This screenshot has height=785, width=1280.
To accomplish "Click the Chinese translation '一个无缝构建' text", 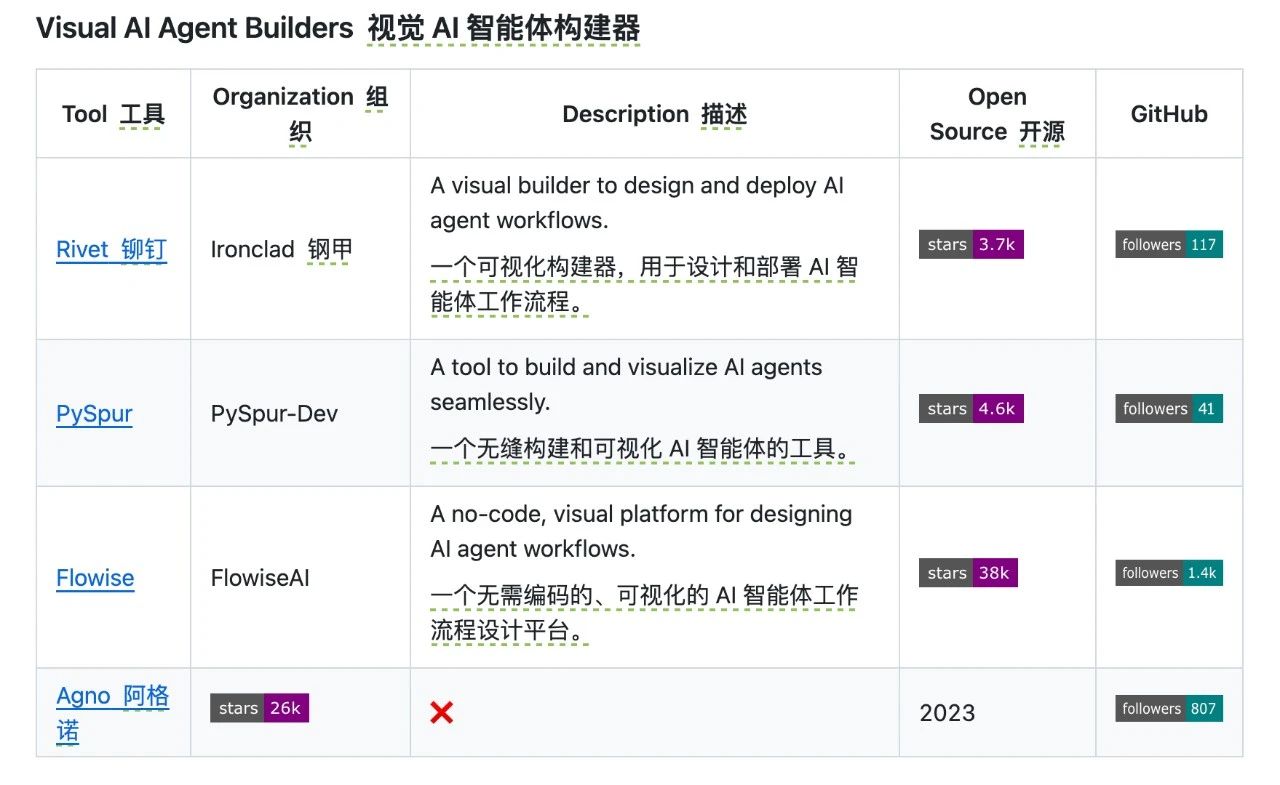I will tap(642, 449).
